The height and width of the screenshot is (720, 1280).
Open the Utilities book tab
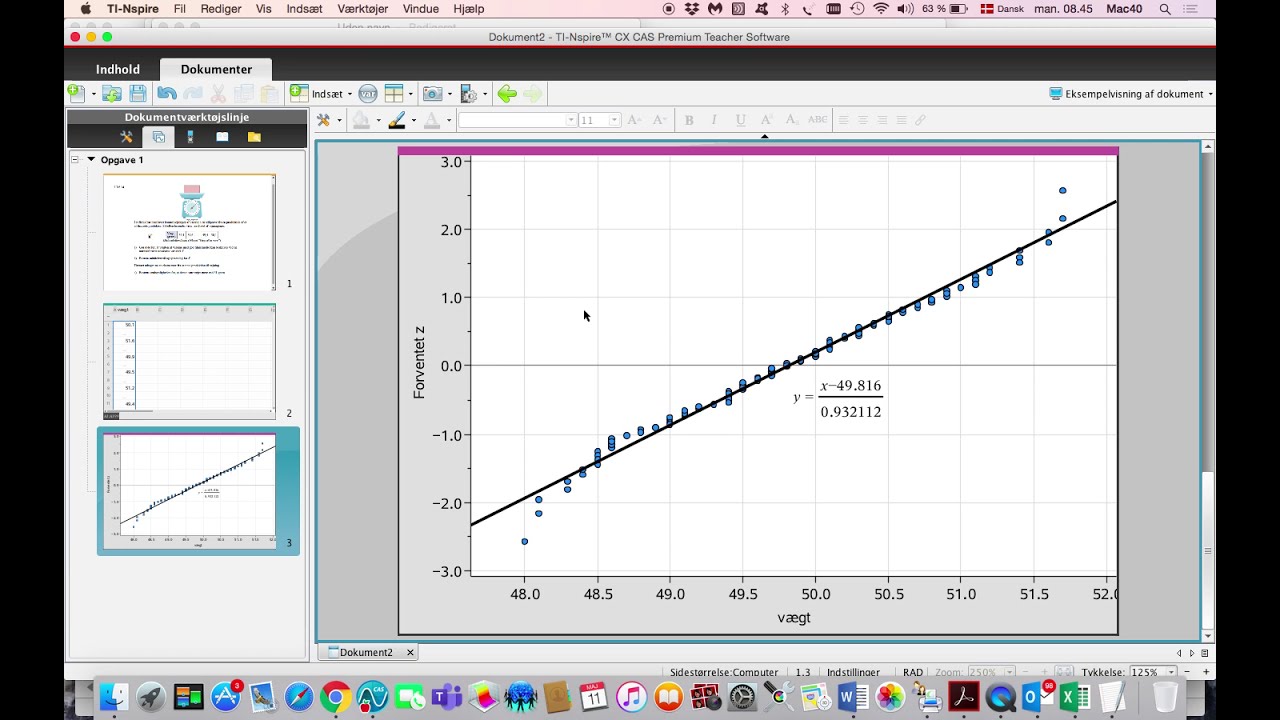coord(222,137)
